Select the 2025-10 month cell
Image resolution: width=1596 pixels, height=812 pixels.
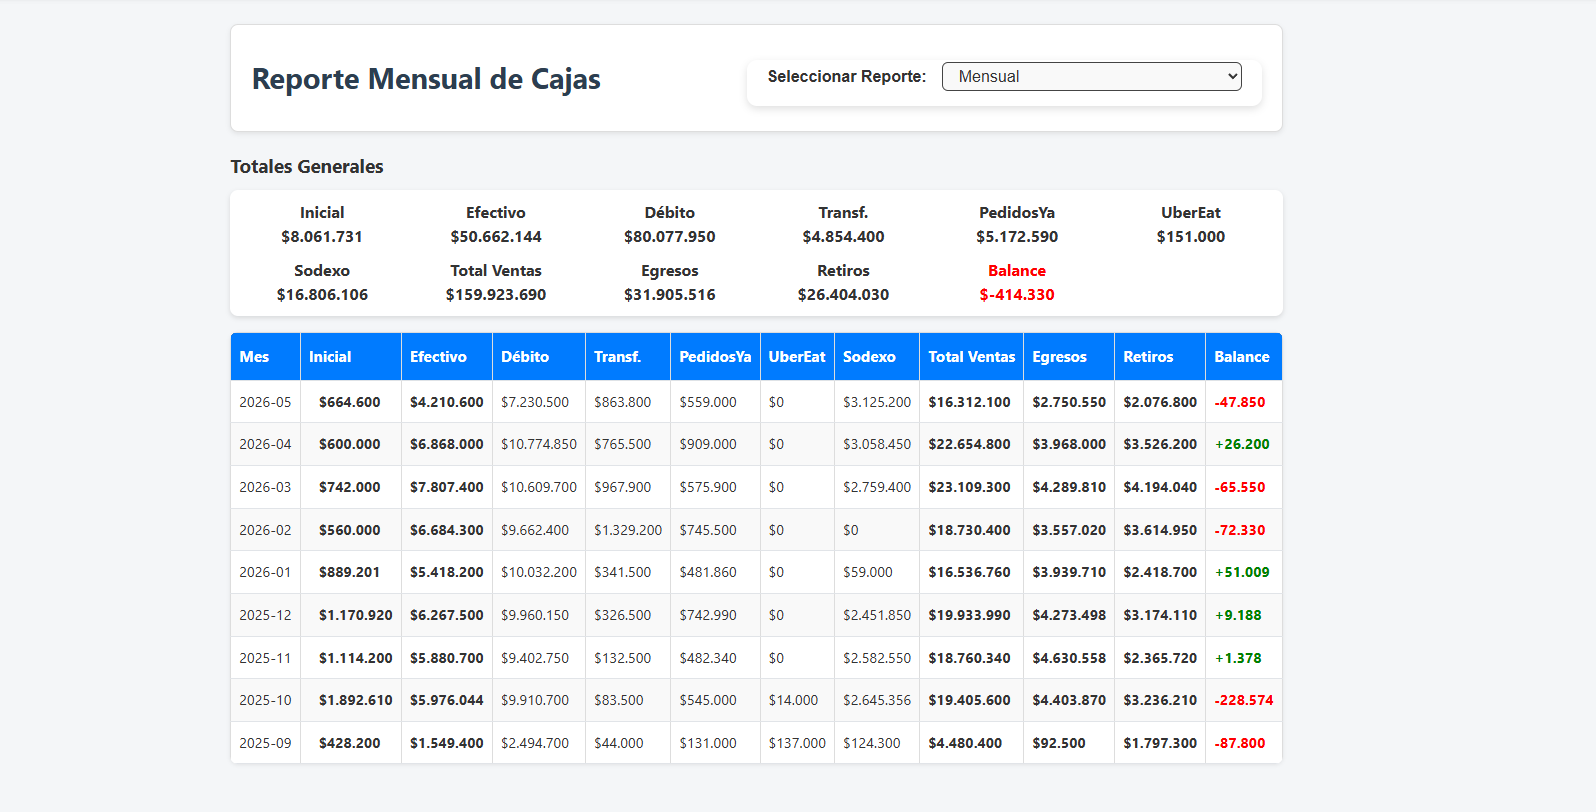pyautogui.click(x=265, y=700)
